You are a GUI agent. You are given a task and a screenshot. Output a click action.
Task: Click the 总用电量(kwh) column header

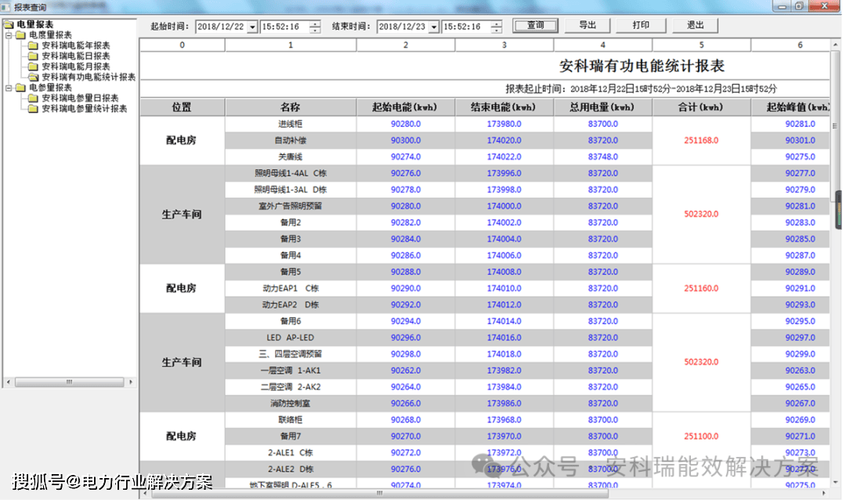click(x=603, y=107)
